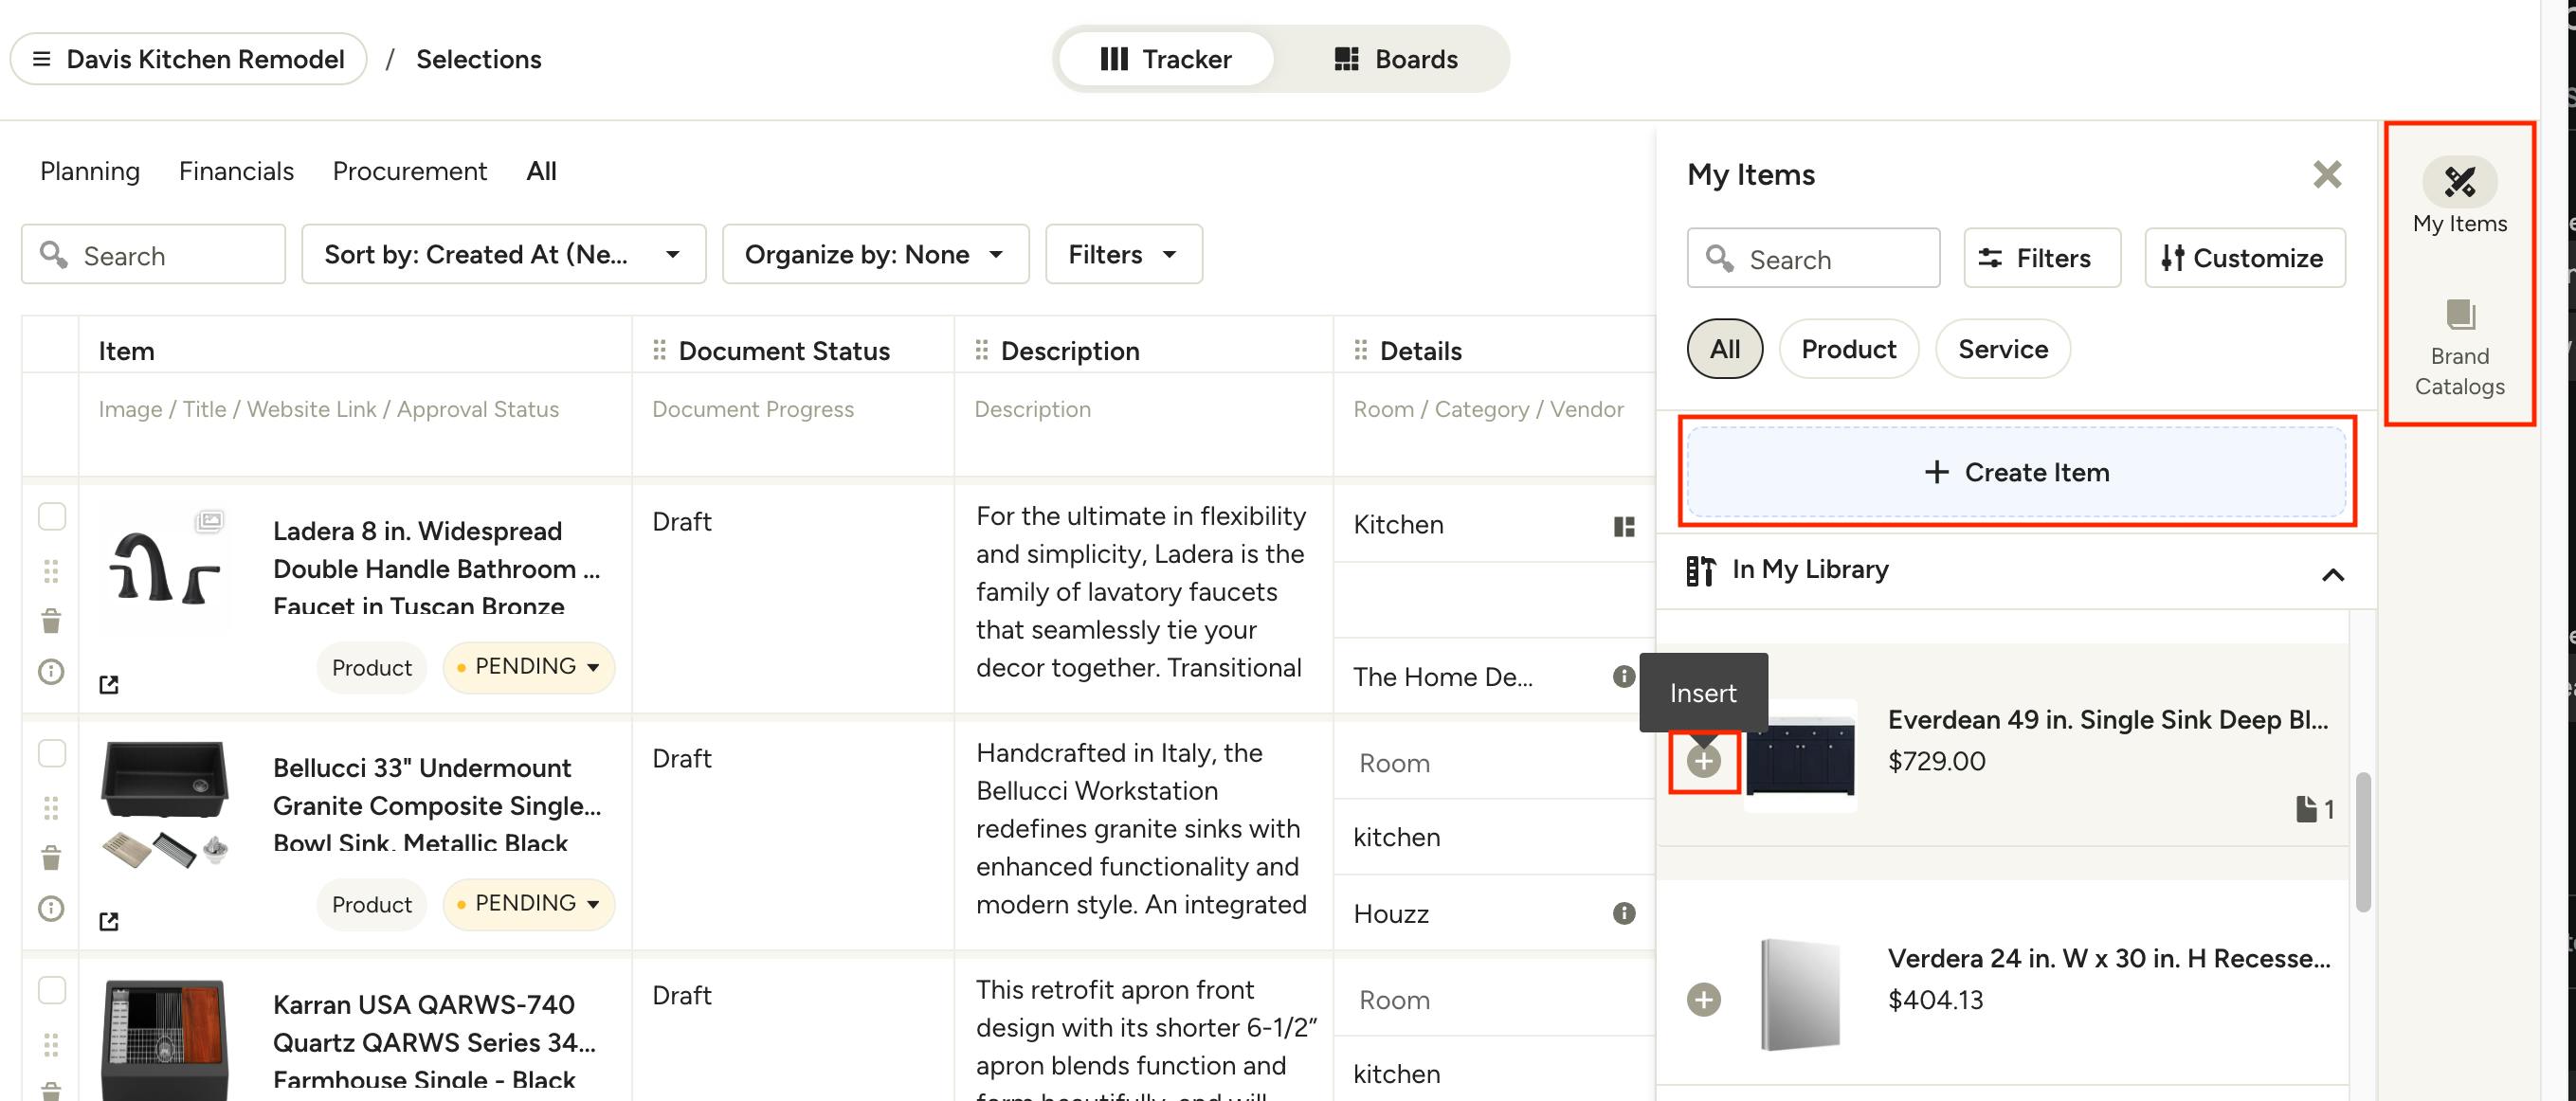Open Sort by Created At dropdown
Image resolution: width=2576 pixels, height=1101 pixels.
(503, 254)
